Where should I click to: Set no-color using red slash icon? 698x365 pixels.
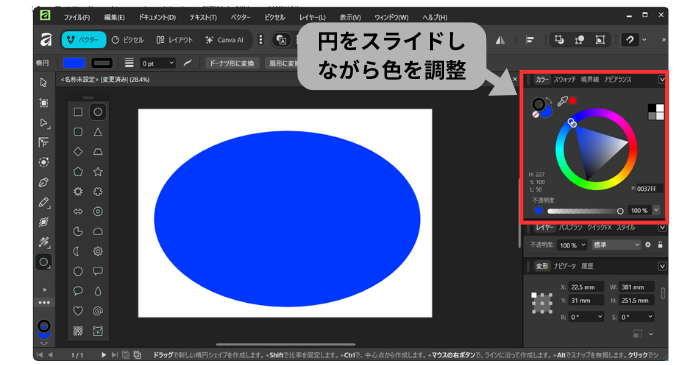536,114
